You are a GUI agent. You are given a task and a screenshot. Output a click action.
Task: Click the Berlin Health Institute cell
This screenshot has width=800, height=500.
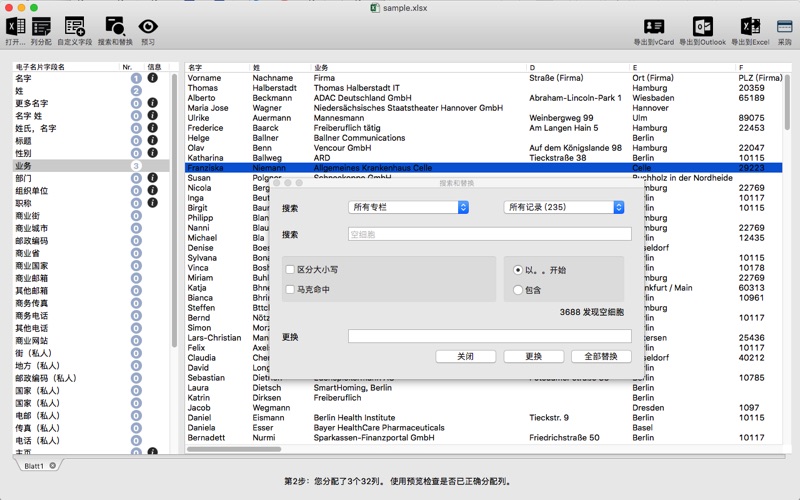(354, 418)
